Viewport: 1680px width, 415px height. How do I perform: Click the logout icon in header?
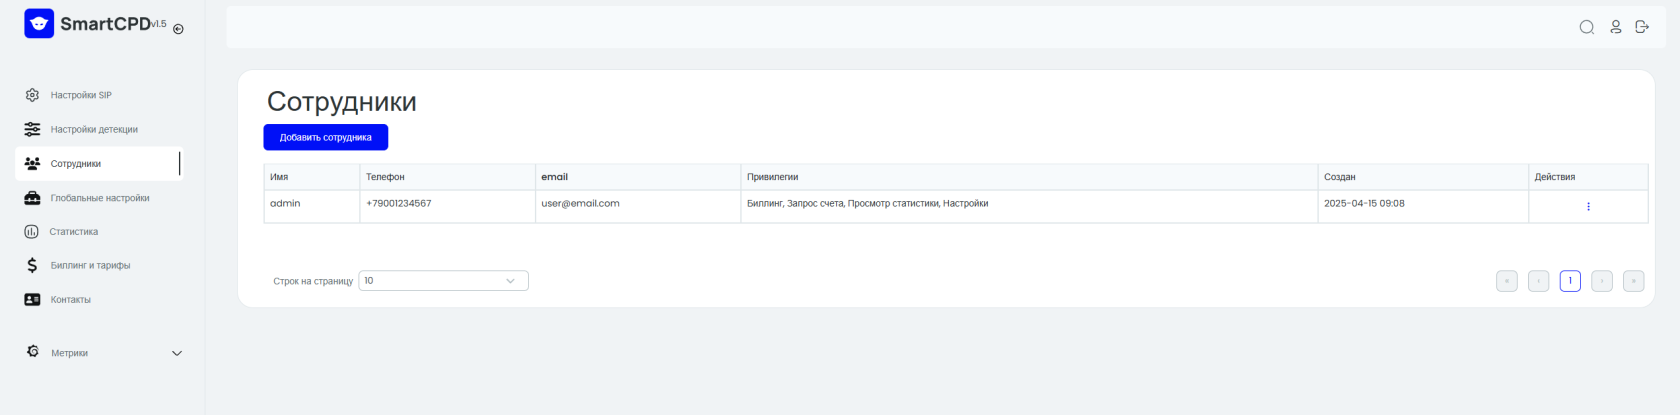1642,27
